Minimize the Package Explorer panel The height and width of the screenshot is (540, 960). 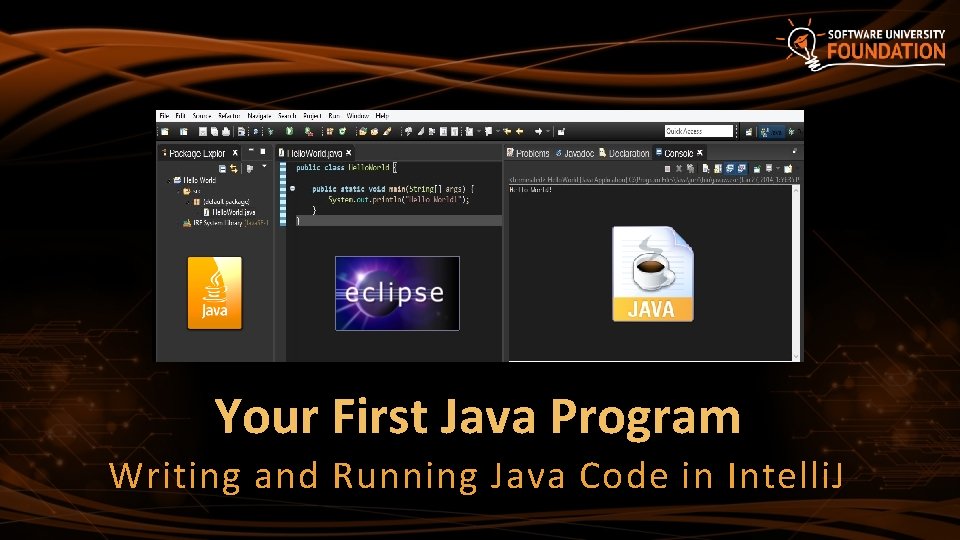[250, 151]
